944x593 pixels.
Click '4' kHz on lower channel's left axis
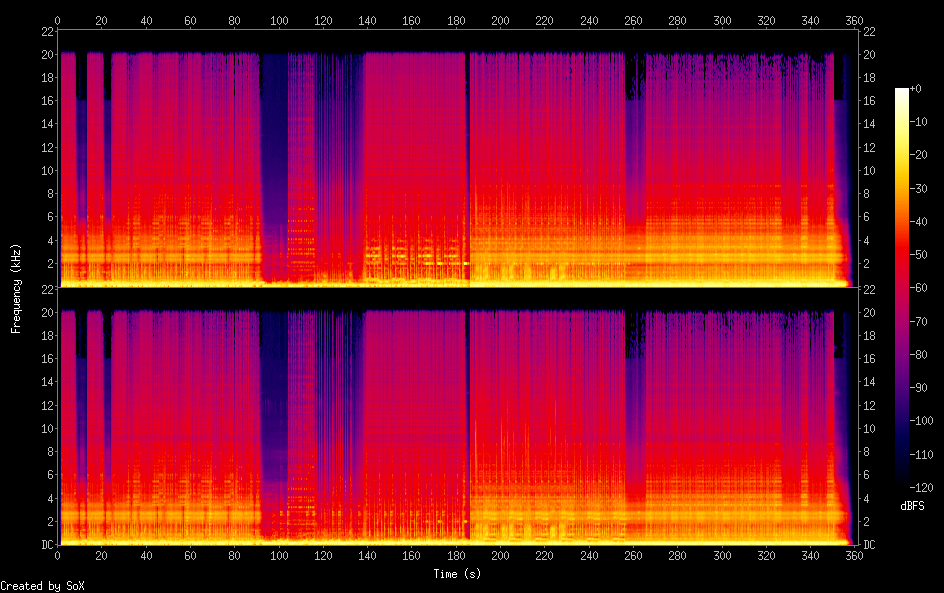[50, 498]
